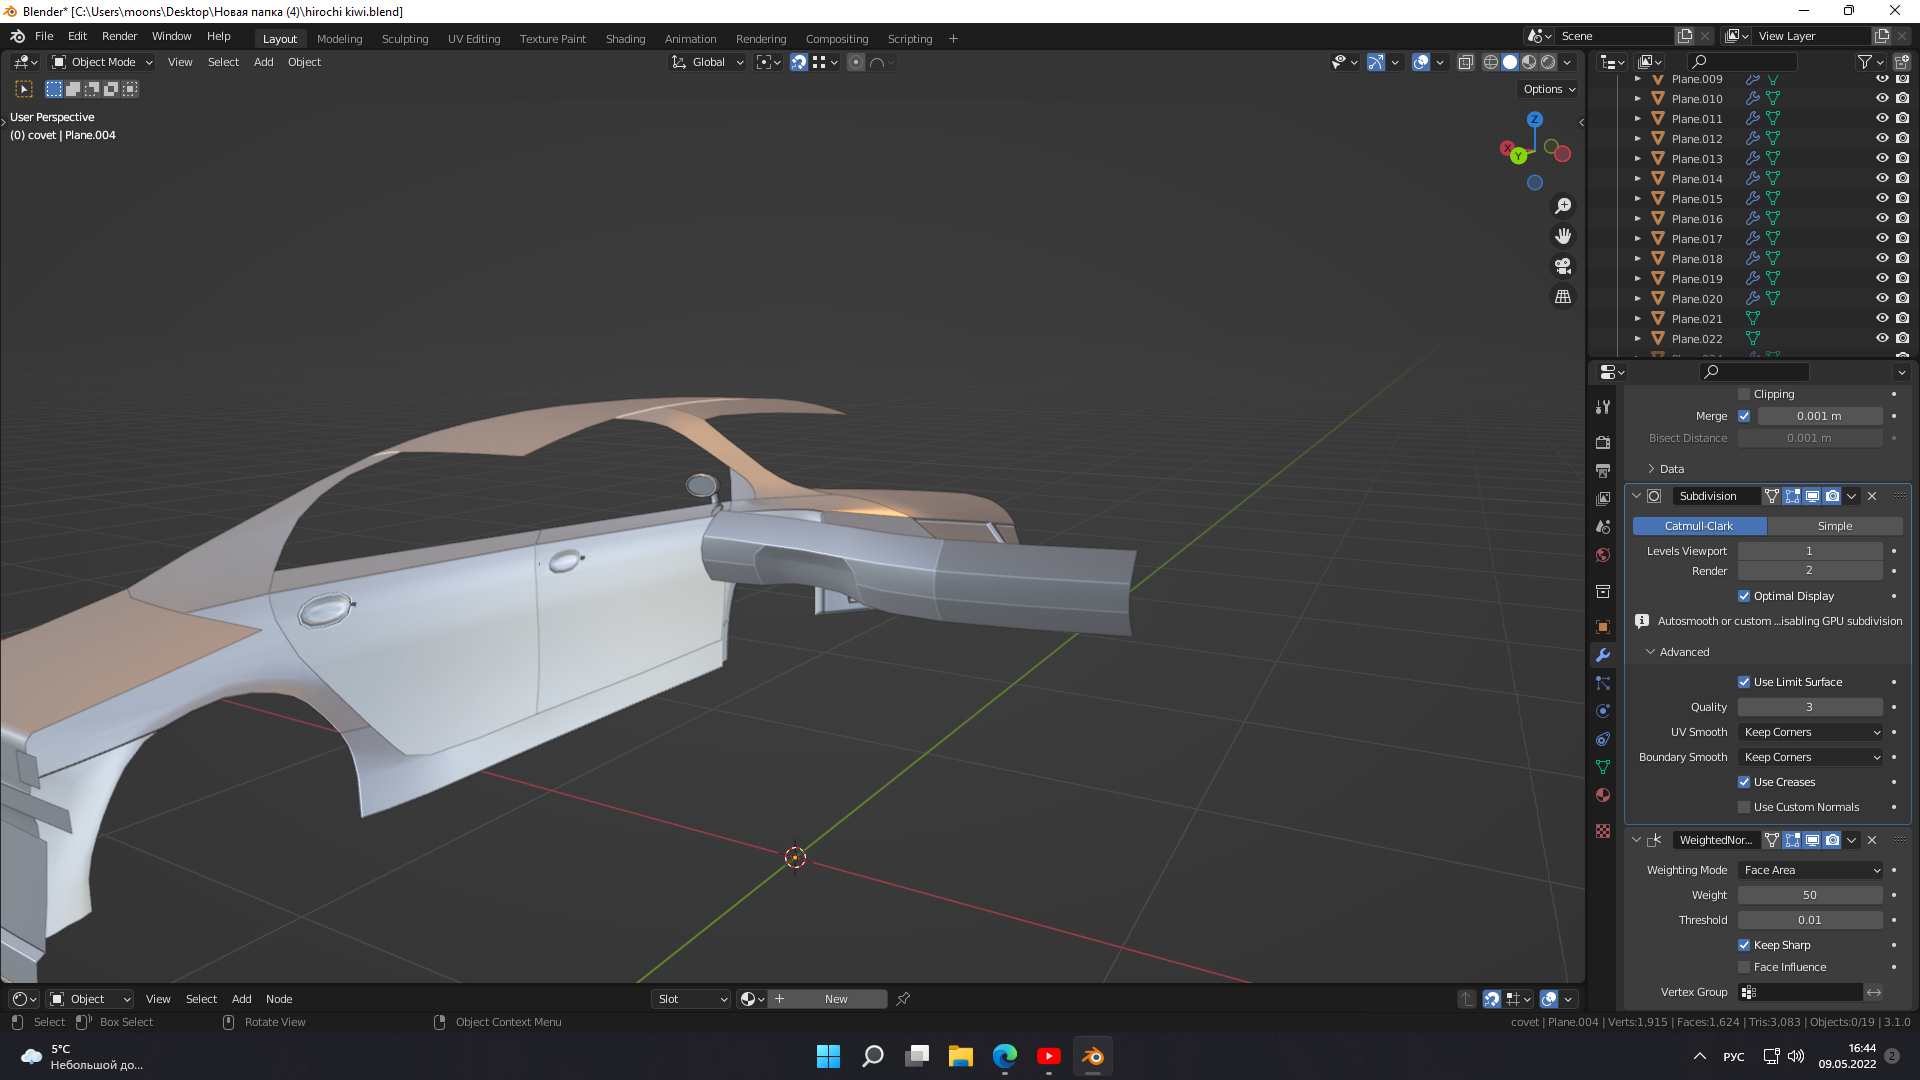The height and width of the screenshot is (1080, 1920).
Task: Collapse the Advanced section
Action: click(1683, 652)
